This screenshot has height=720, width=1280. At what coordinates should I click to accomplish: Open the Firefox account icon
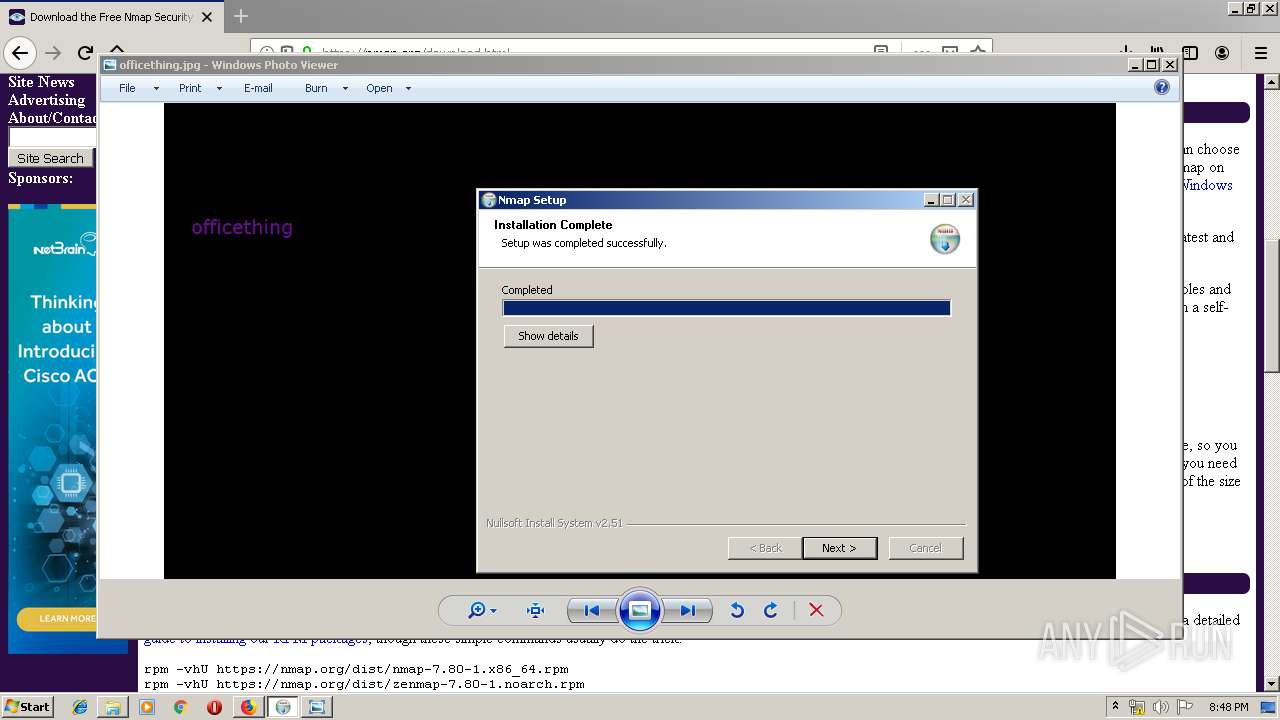(x=1222, y=53)
